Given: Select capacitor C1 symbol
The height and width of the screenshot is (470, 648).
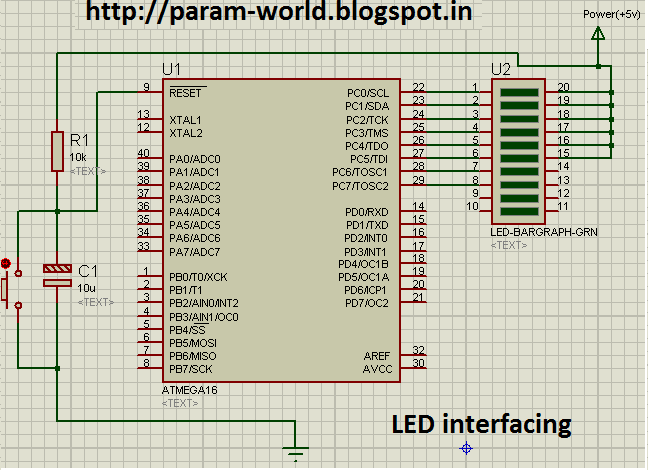Looking at the screenshot, I should pos(57,276).
